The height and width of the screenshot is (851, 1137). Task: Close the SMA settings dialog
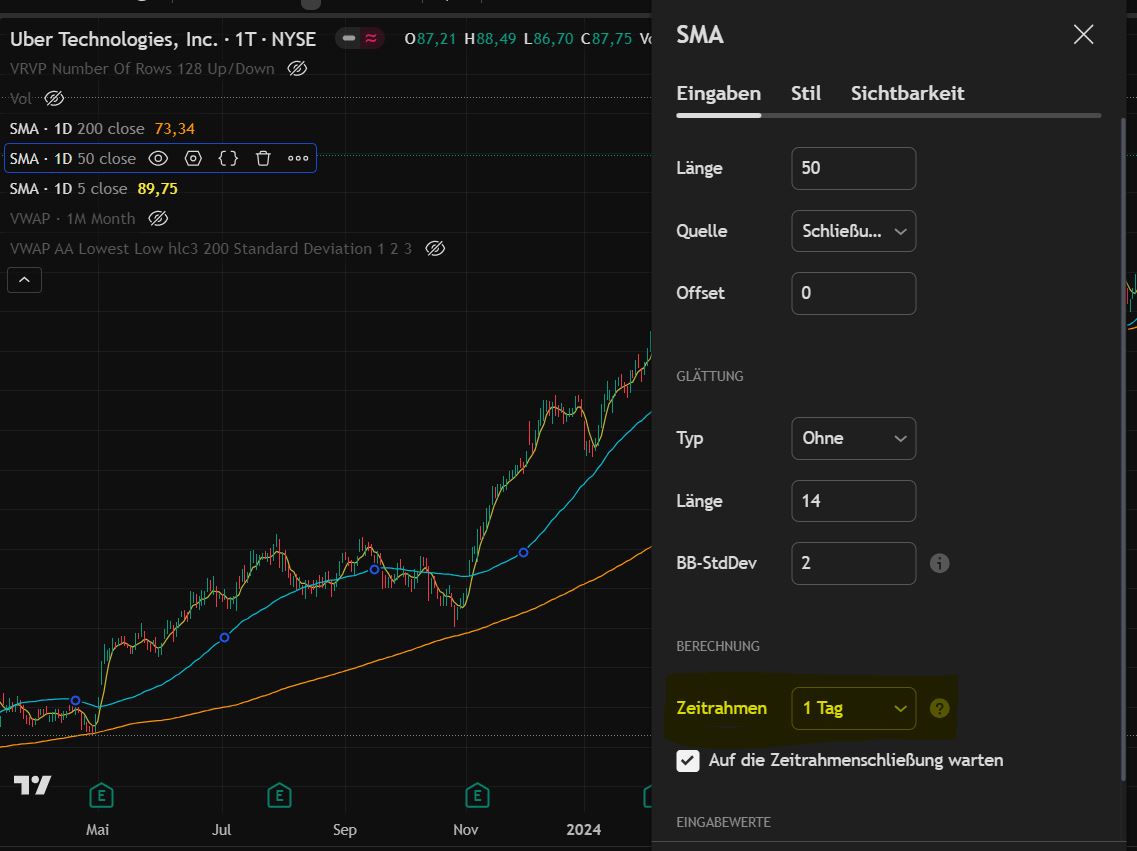click(1083, 34)
